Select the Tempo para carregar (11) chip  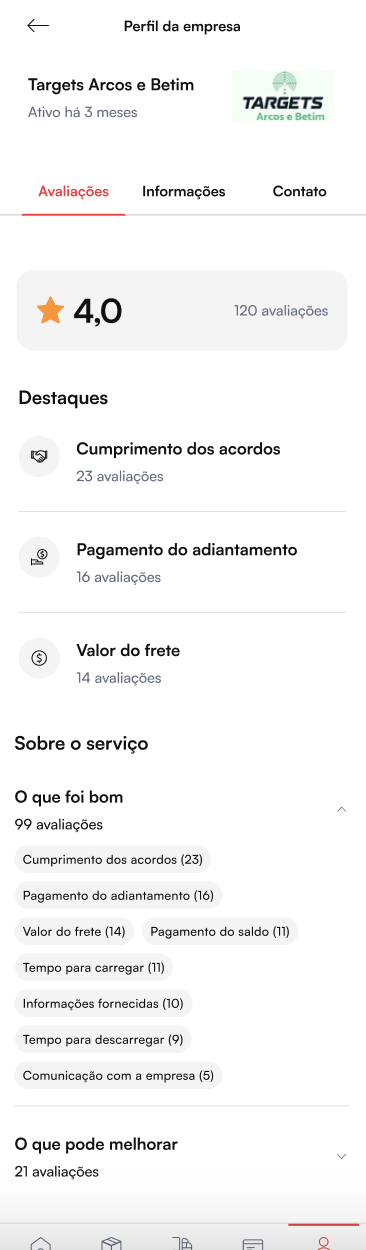pos(94,967)
